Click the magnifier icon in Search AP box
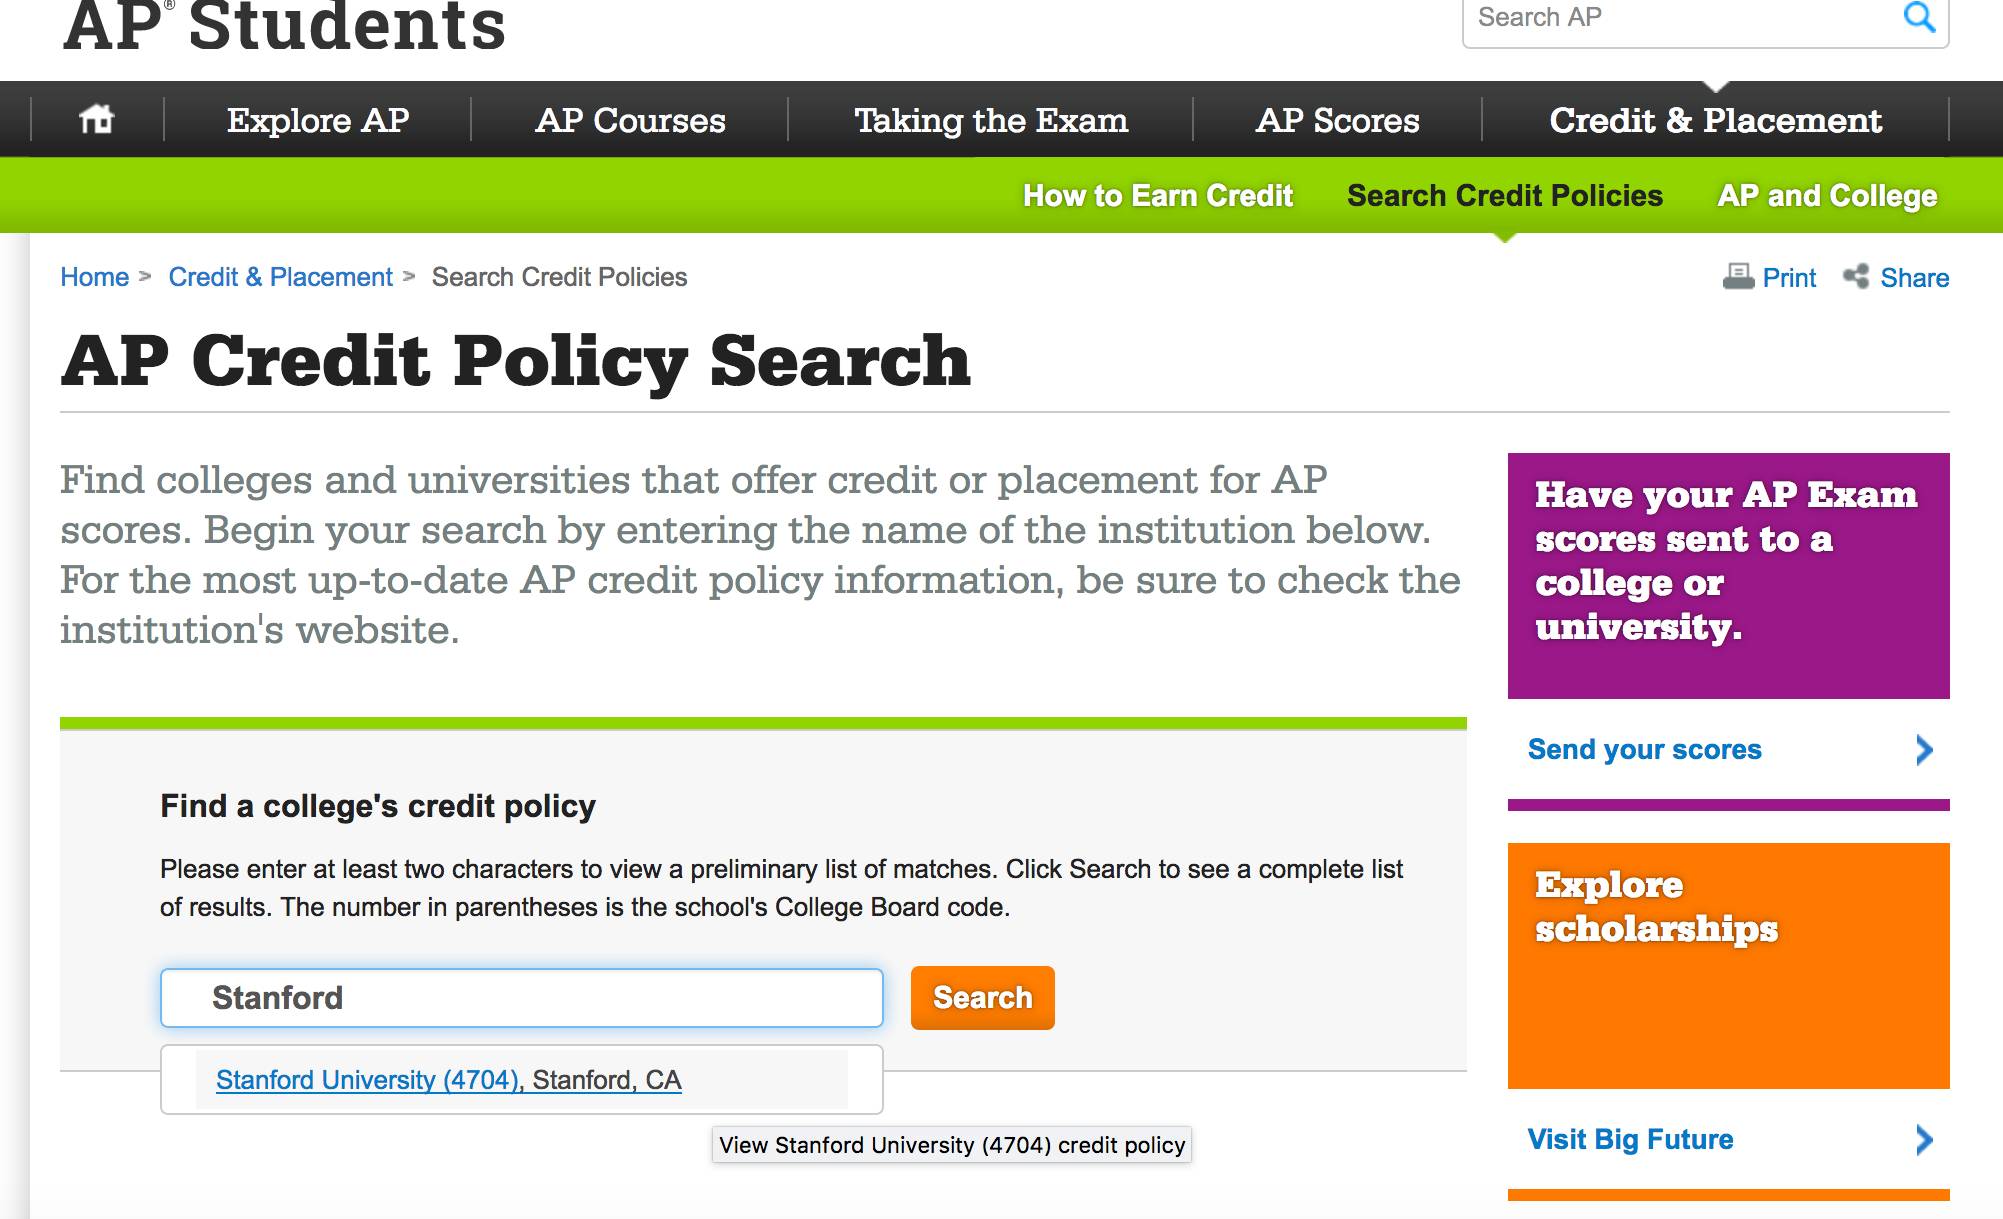This screenshot has width=2003, height=1219. point(1919,17)
